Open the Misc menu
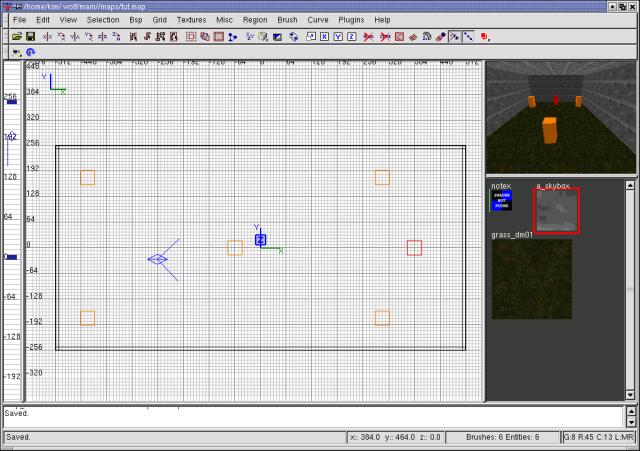 (224, 20)
